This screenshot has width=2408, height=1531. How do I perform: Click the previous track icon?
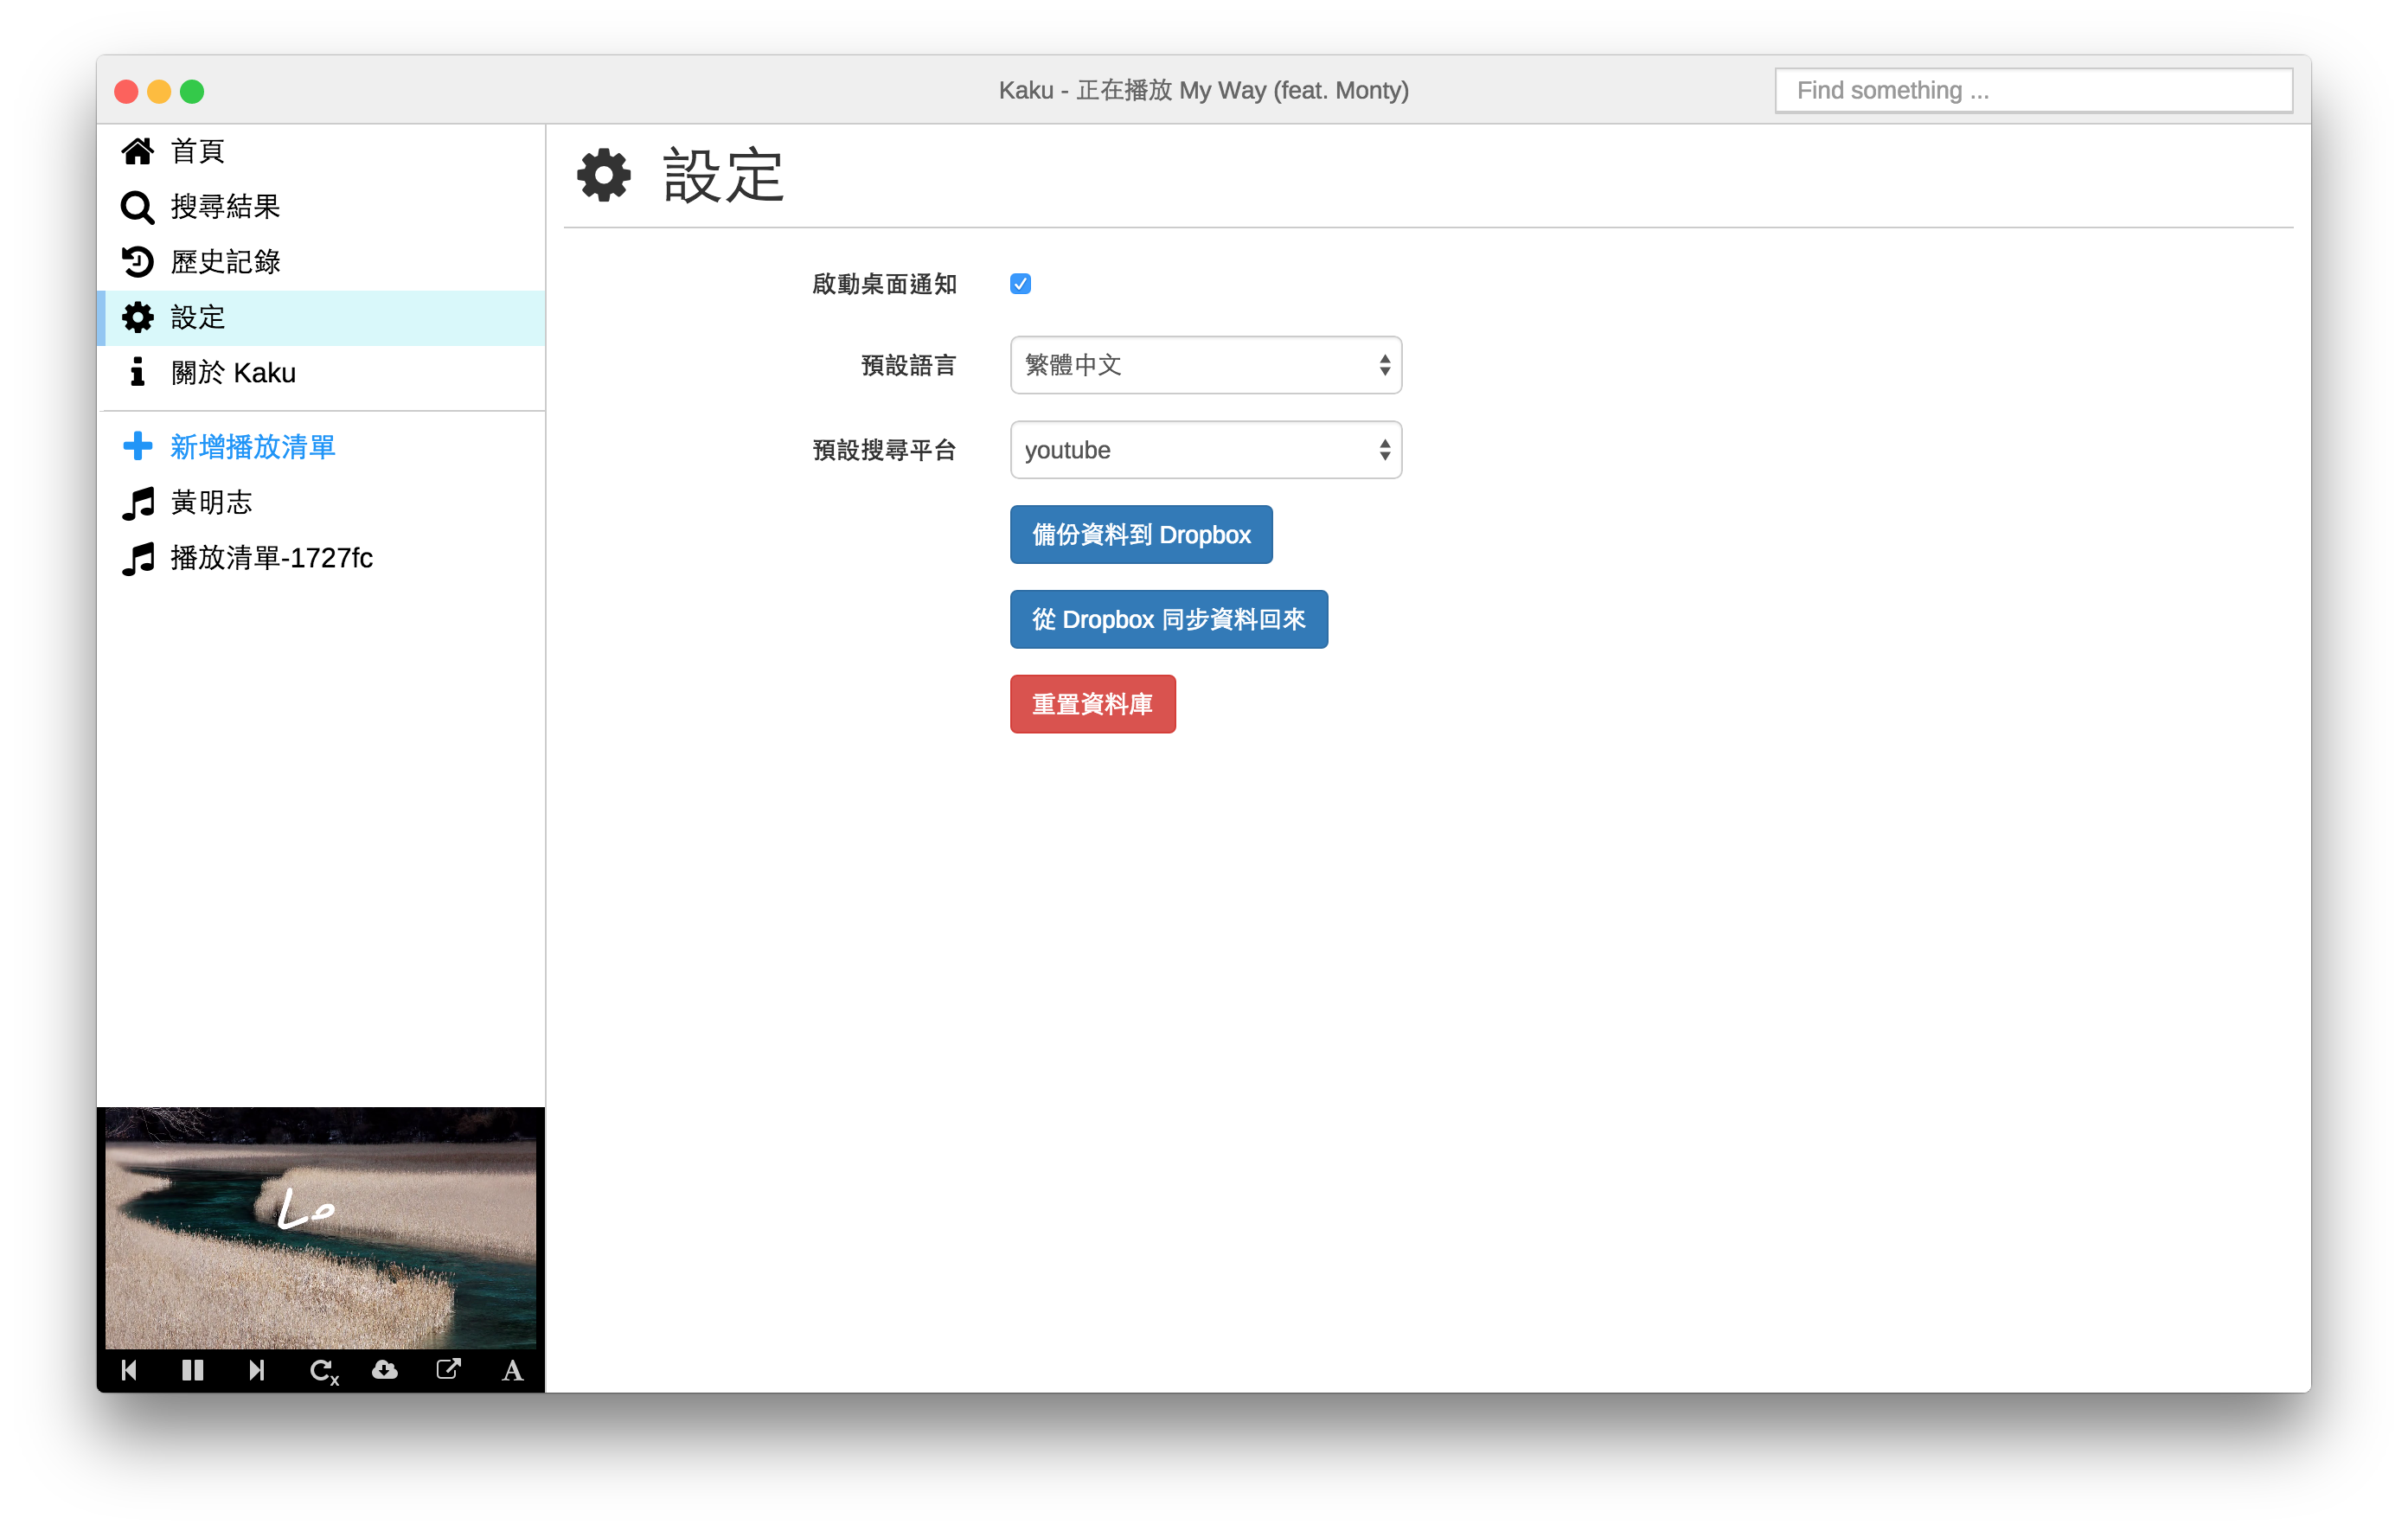[x=129, y=1370]
